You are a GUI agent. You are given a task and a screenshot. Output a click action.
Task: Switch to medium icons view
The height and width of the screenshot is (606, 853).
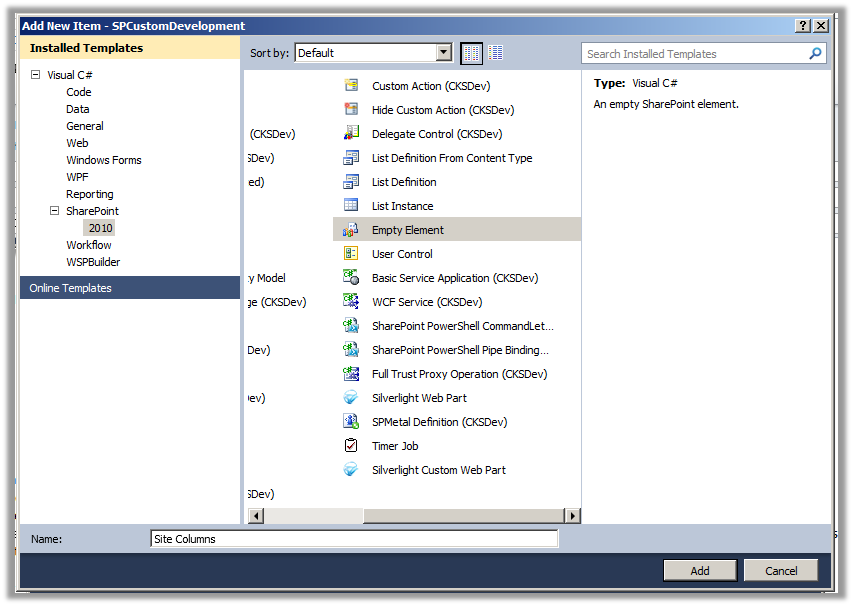(x=470, y=52)
